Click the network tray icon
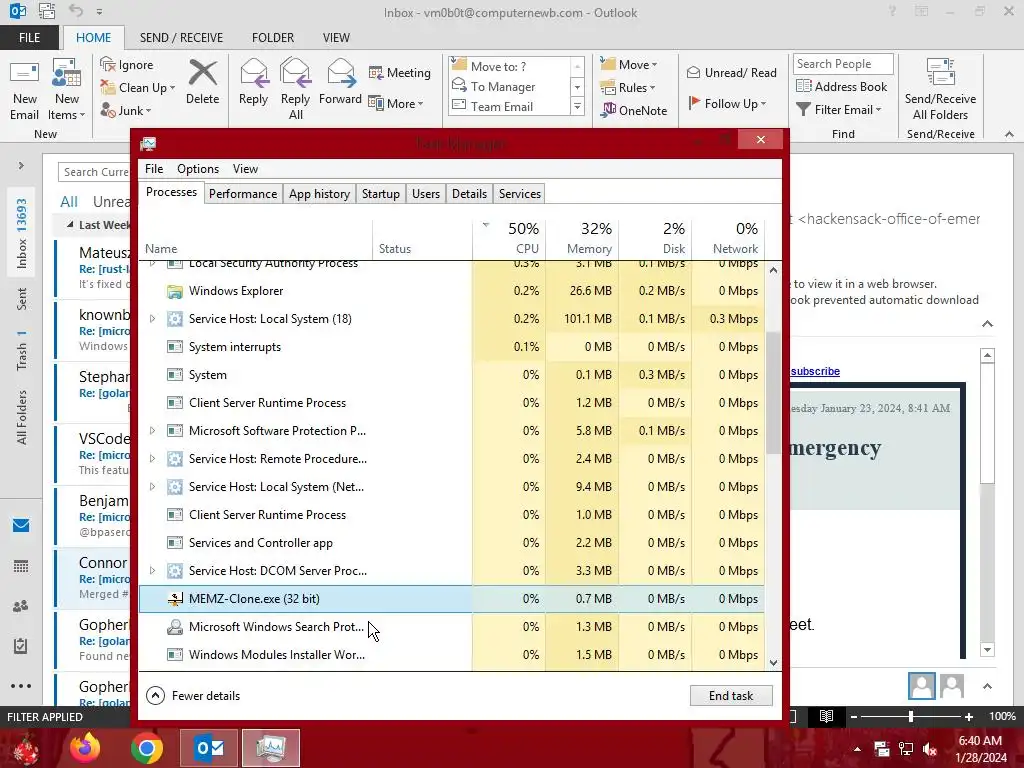The image size is (1024, 768). pos(906,748)
